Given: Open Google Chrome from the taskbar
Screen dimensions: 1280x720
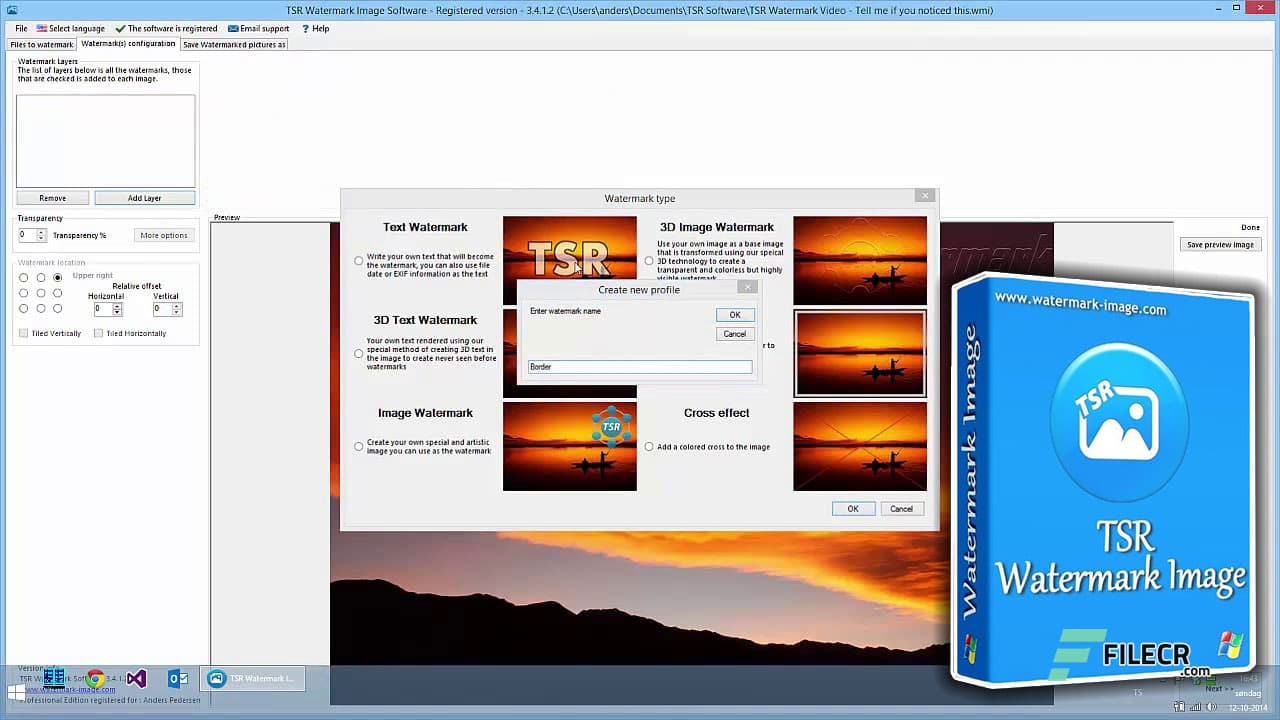Looking at the screenshot, I should pyautogui.click(x=95, y=679).
